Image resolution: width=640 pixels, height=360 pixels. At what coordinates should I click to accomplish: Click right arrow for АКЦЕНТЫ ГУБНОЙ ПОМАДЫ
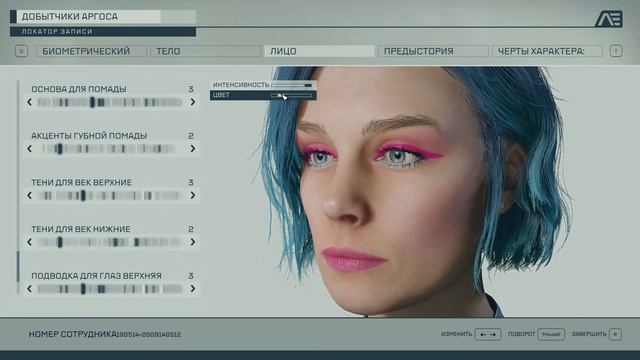tap(193, 149)
